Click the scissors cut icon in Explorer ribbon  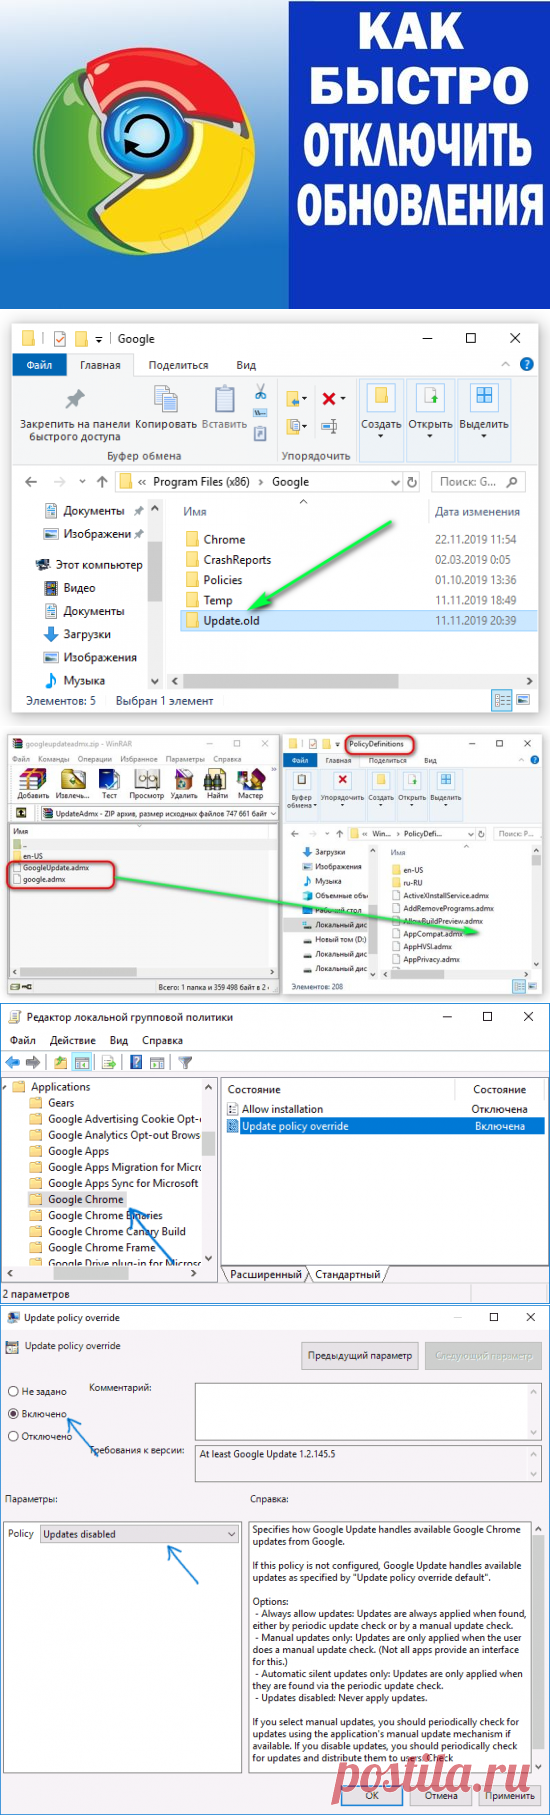(260, 391)
